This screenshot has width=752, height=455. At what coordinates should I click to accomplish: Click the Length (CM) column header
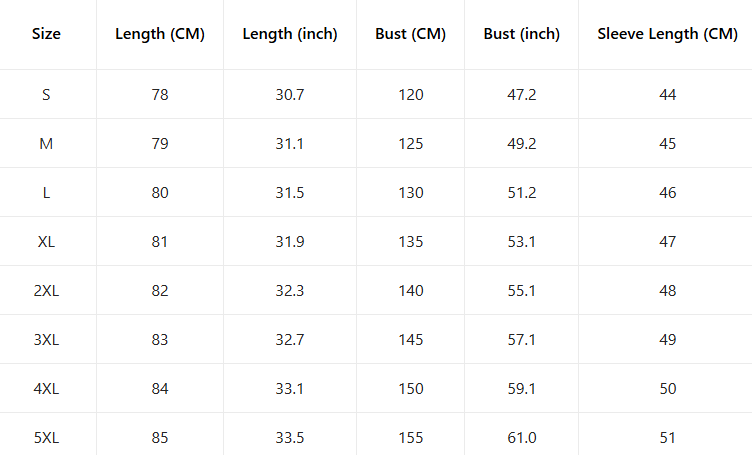160,34
